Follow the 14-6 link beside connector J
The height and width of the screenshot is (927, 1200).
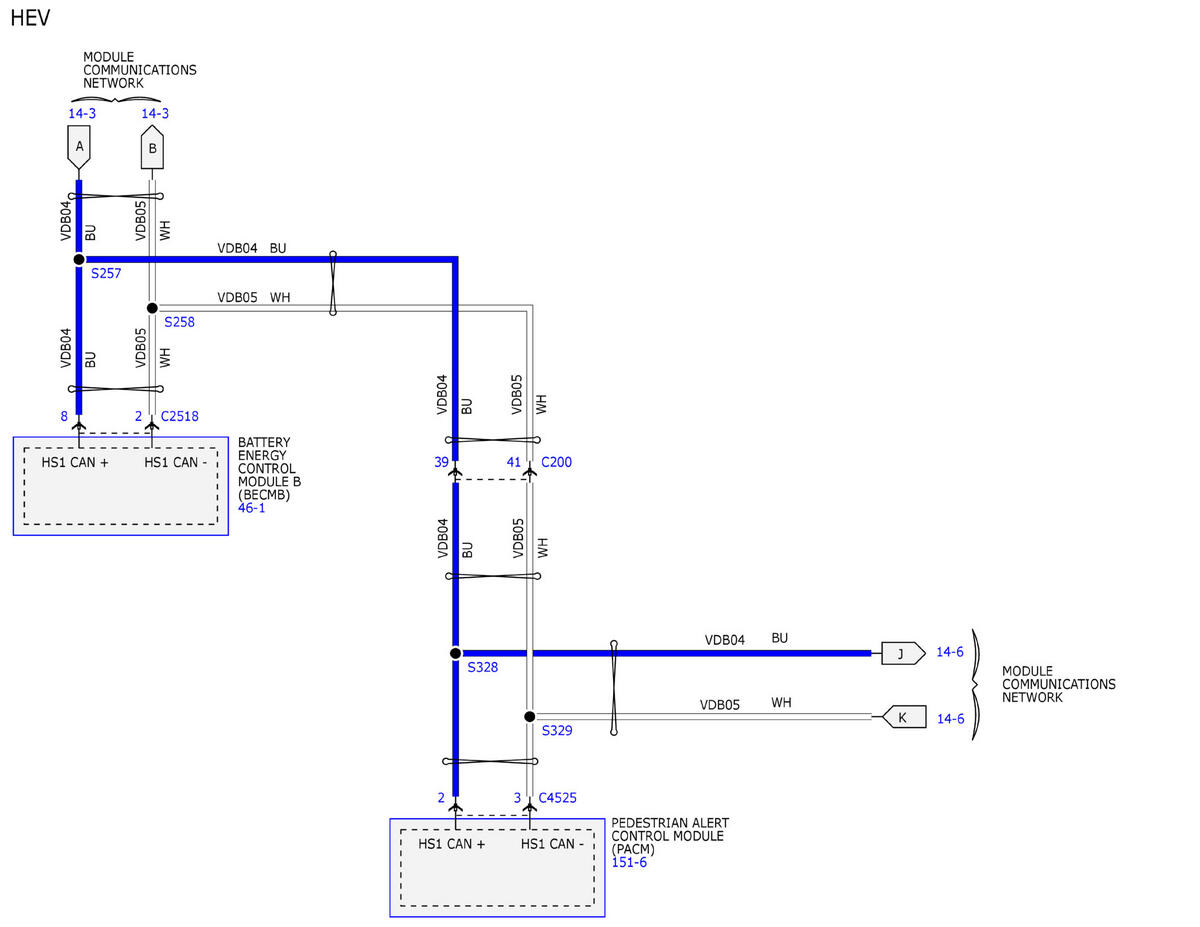click(x=950, y=652)
